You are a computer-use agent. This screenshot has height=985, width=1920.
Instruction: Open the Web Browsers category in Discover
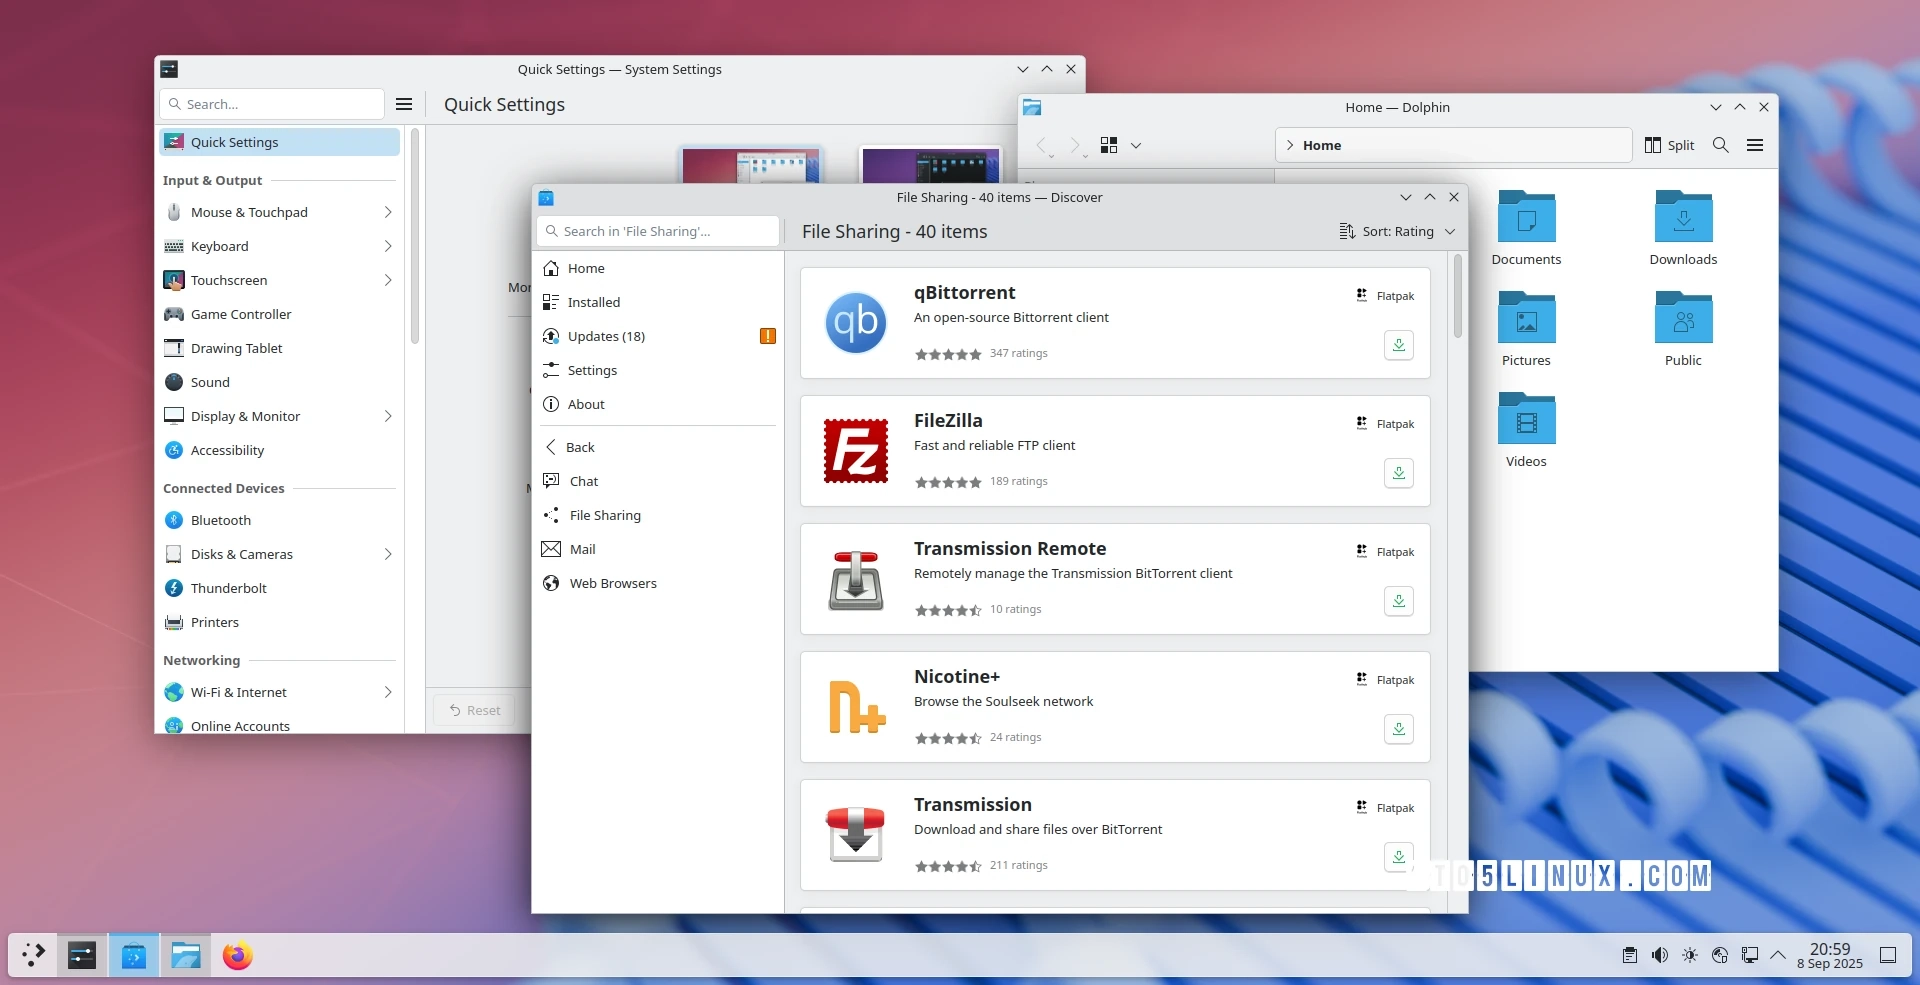pyautogui.click(x=613, y=583)
